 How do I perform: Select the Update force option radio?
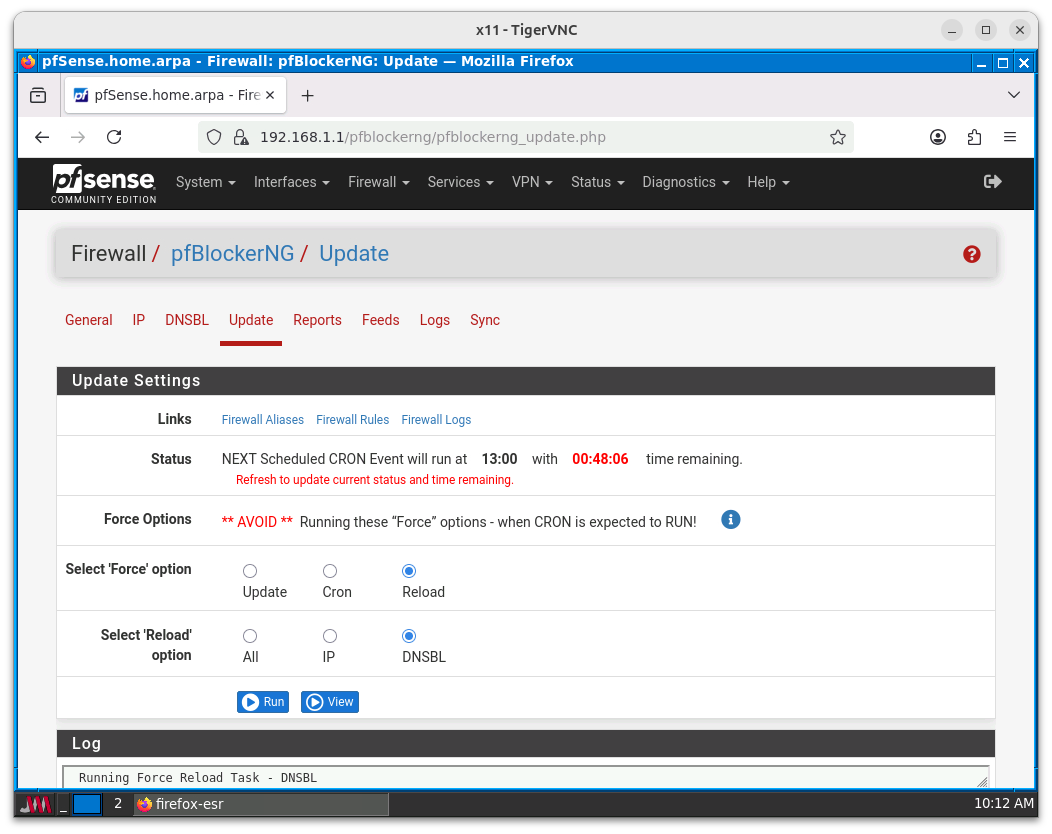250,571
